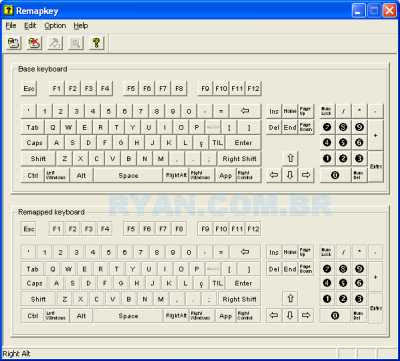
Task: Click the Space key on Remapped keyboard
Action: click(128, 316)
